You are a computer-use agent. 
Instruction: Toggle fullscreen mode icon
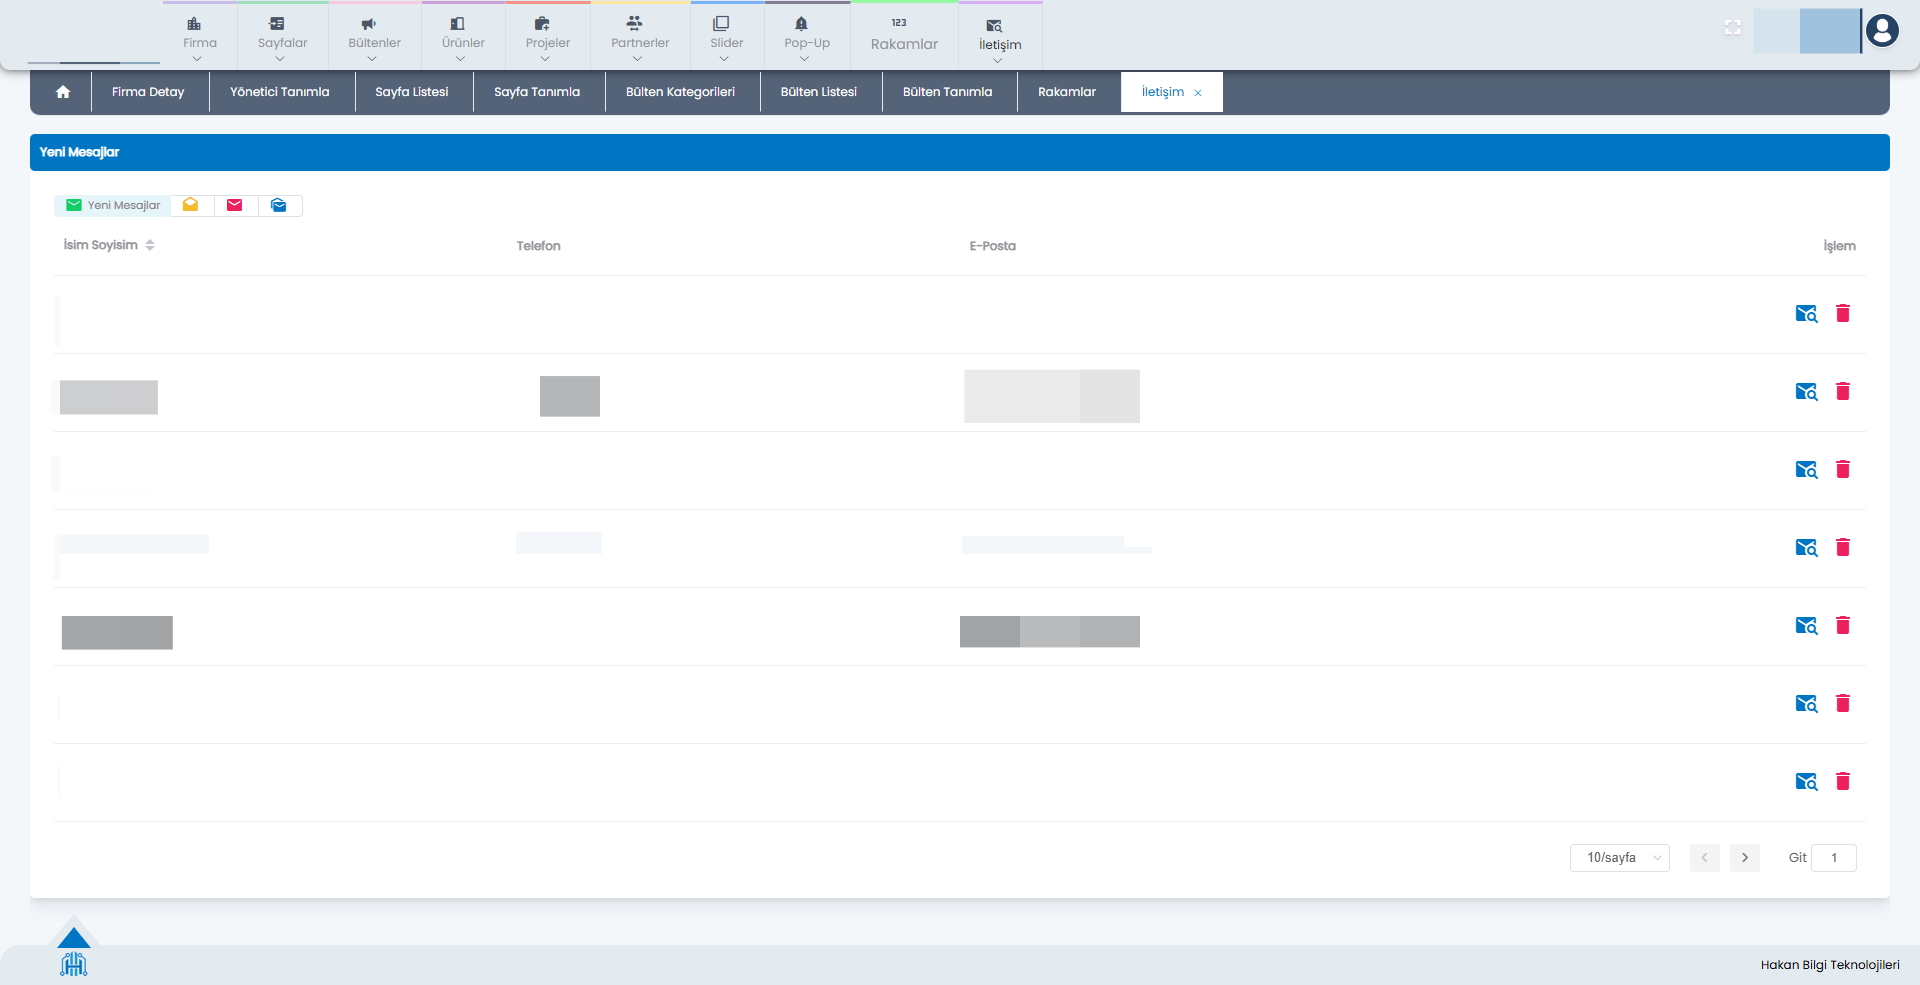click(1732, 28)
